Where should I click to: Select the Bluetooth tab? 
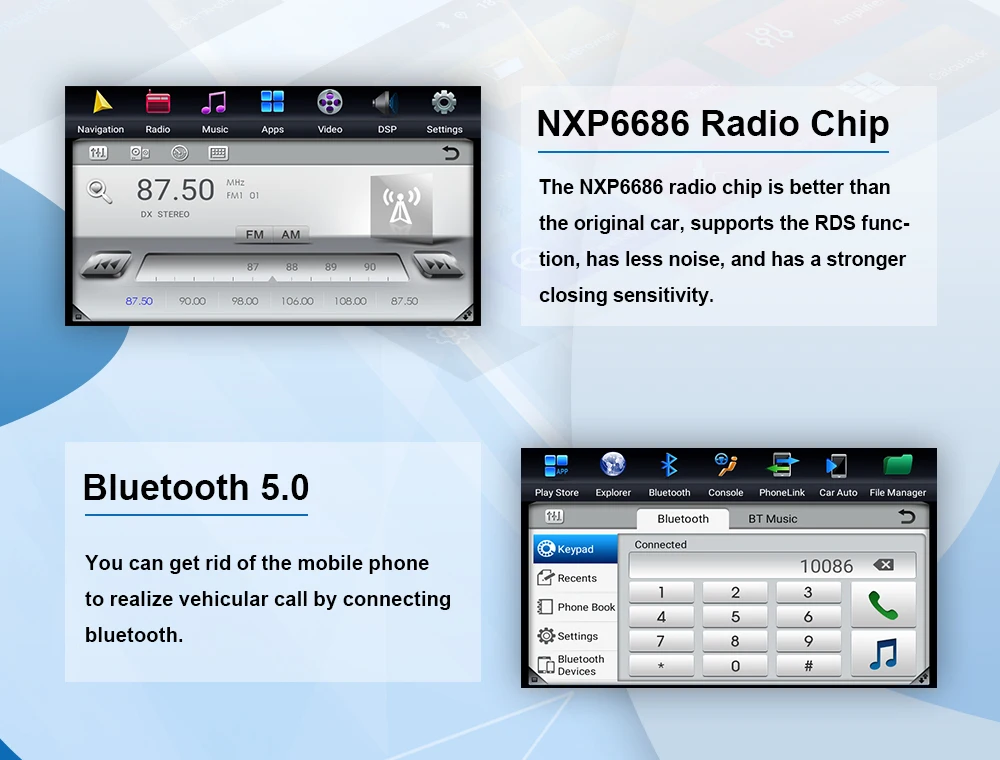click(683, 518)
